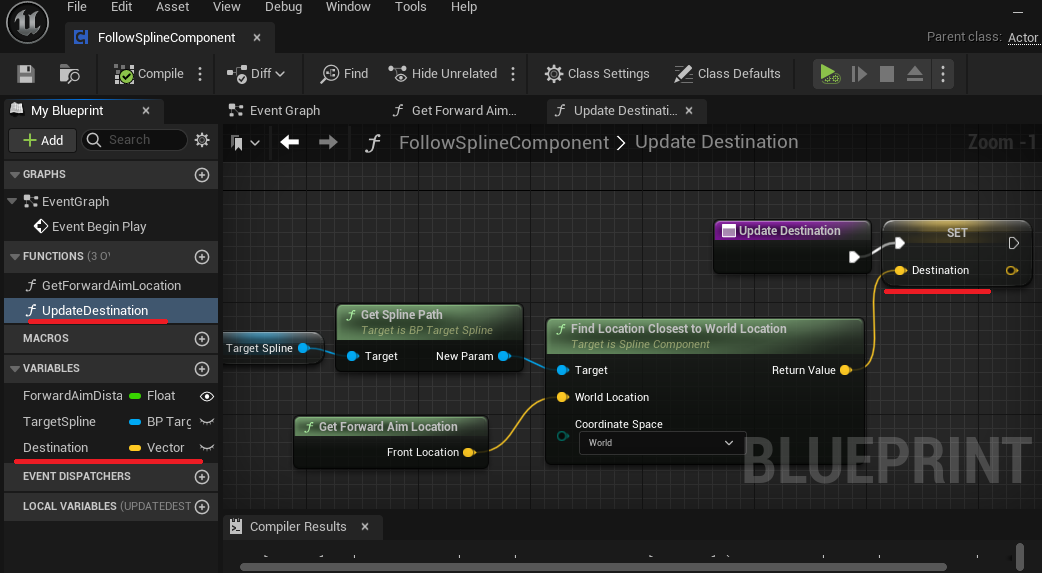Open the Tools menu
This screenshot has height=573, width=1042.
(411, 7)
